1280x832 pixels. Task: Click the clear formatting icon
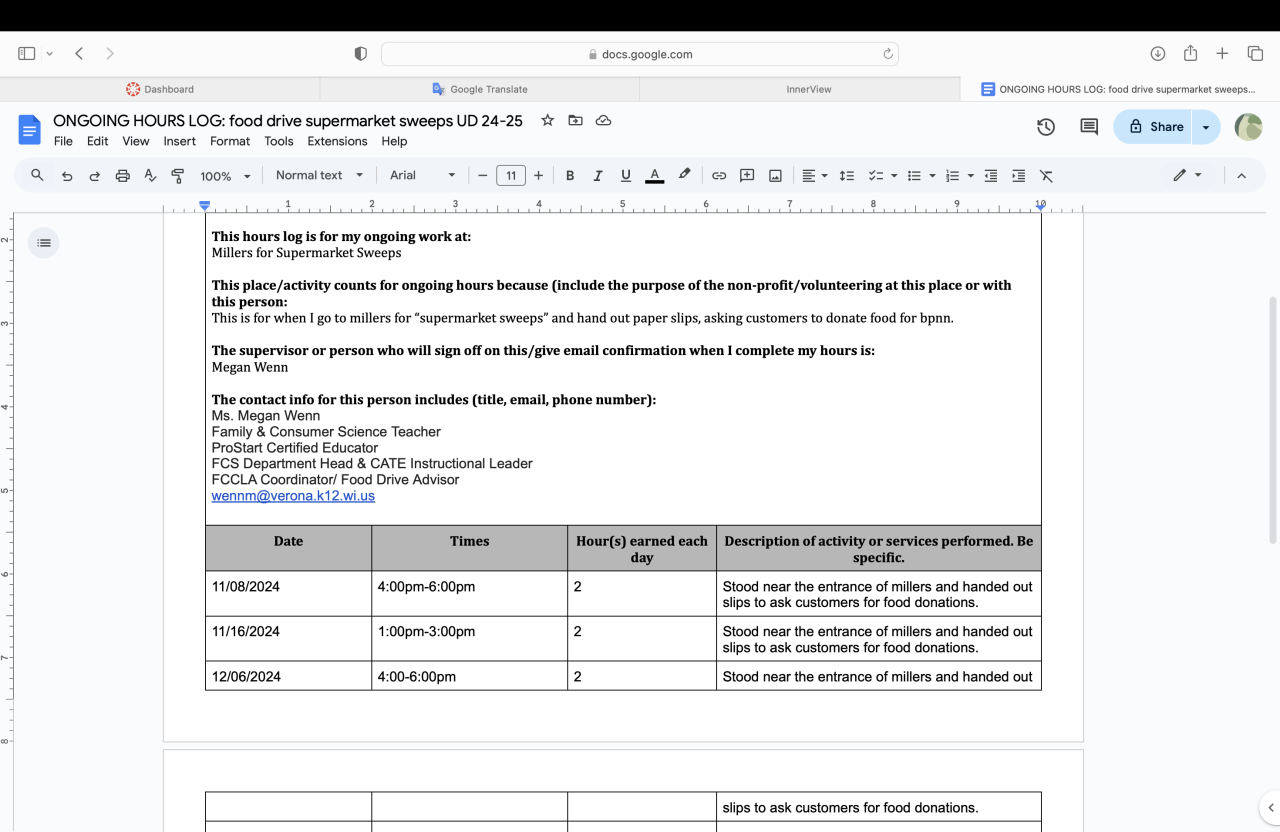click(1046, 176)
